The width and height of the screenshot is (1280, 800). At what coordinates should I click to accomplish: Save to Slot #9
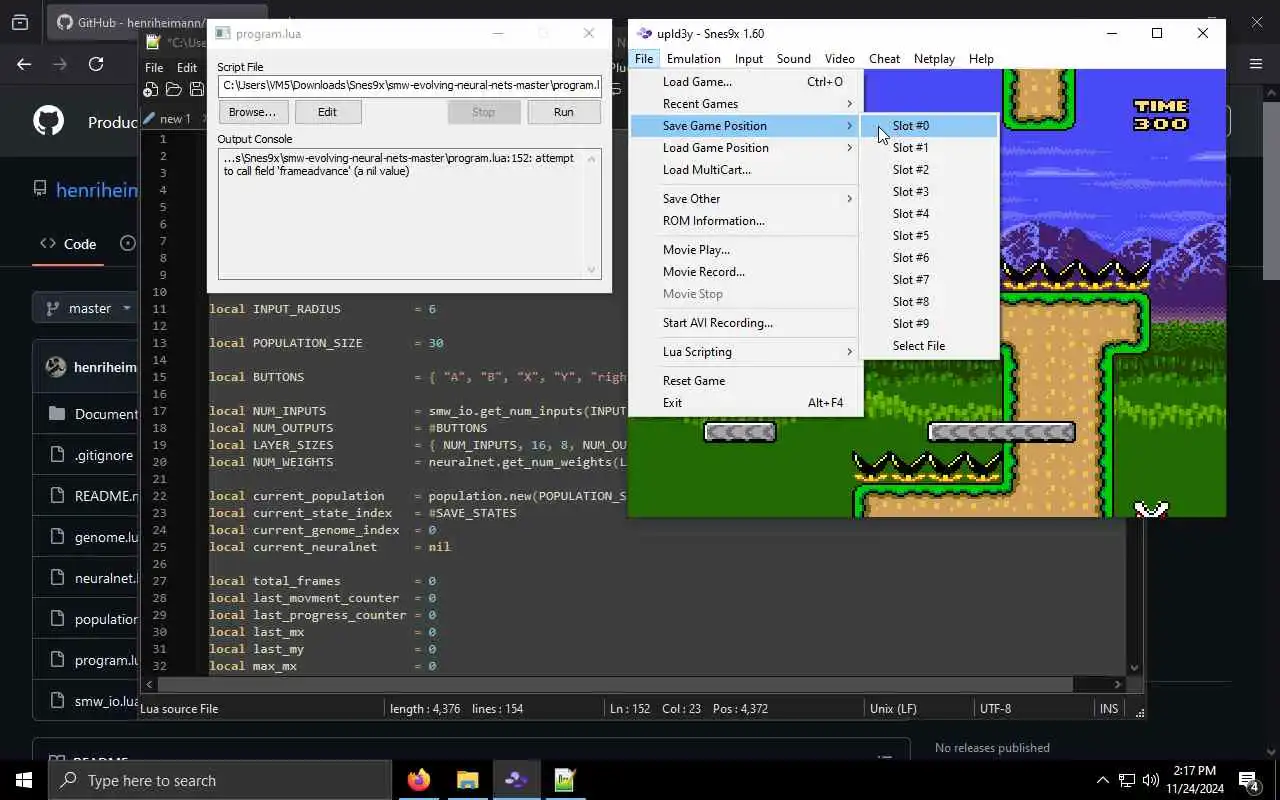[x=929, y=324]
